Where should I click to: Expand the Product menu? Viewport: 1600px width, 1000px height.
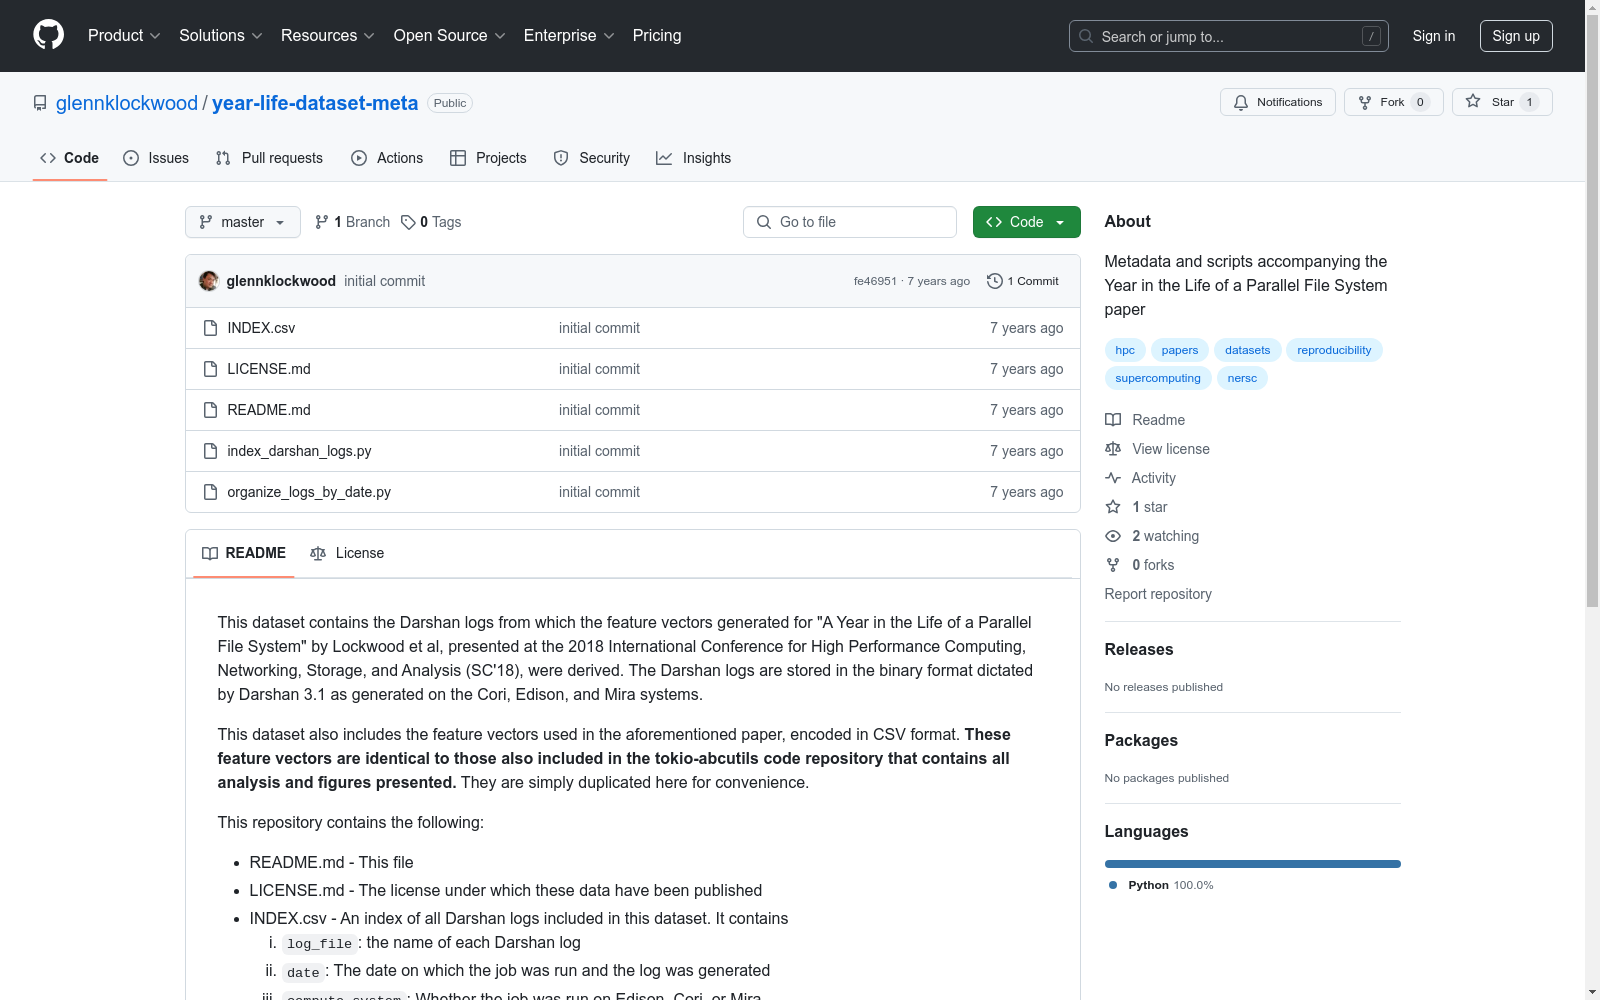pos(124,36)
